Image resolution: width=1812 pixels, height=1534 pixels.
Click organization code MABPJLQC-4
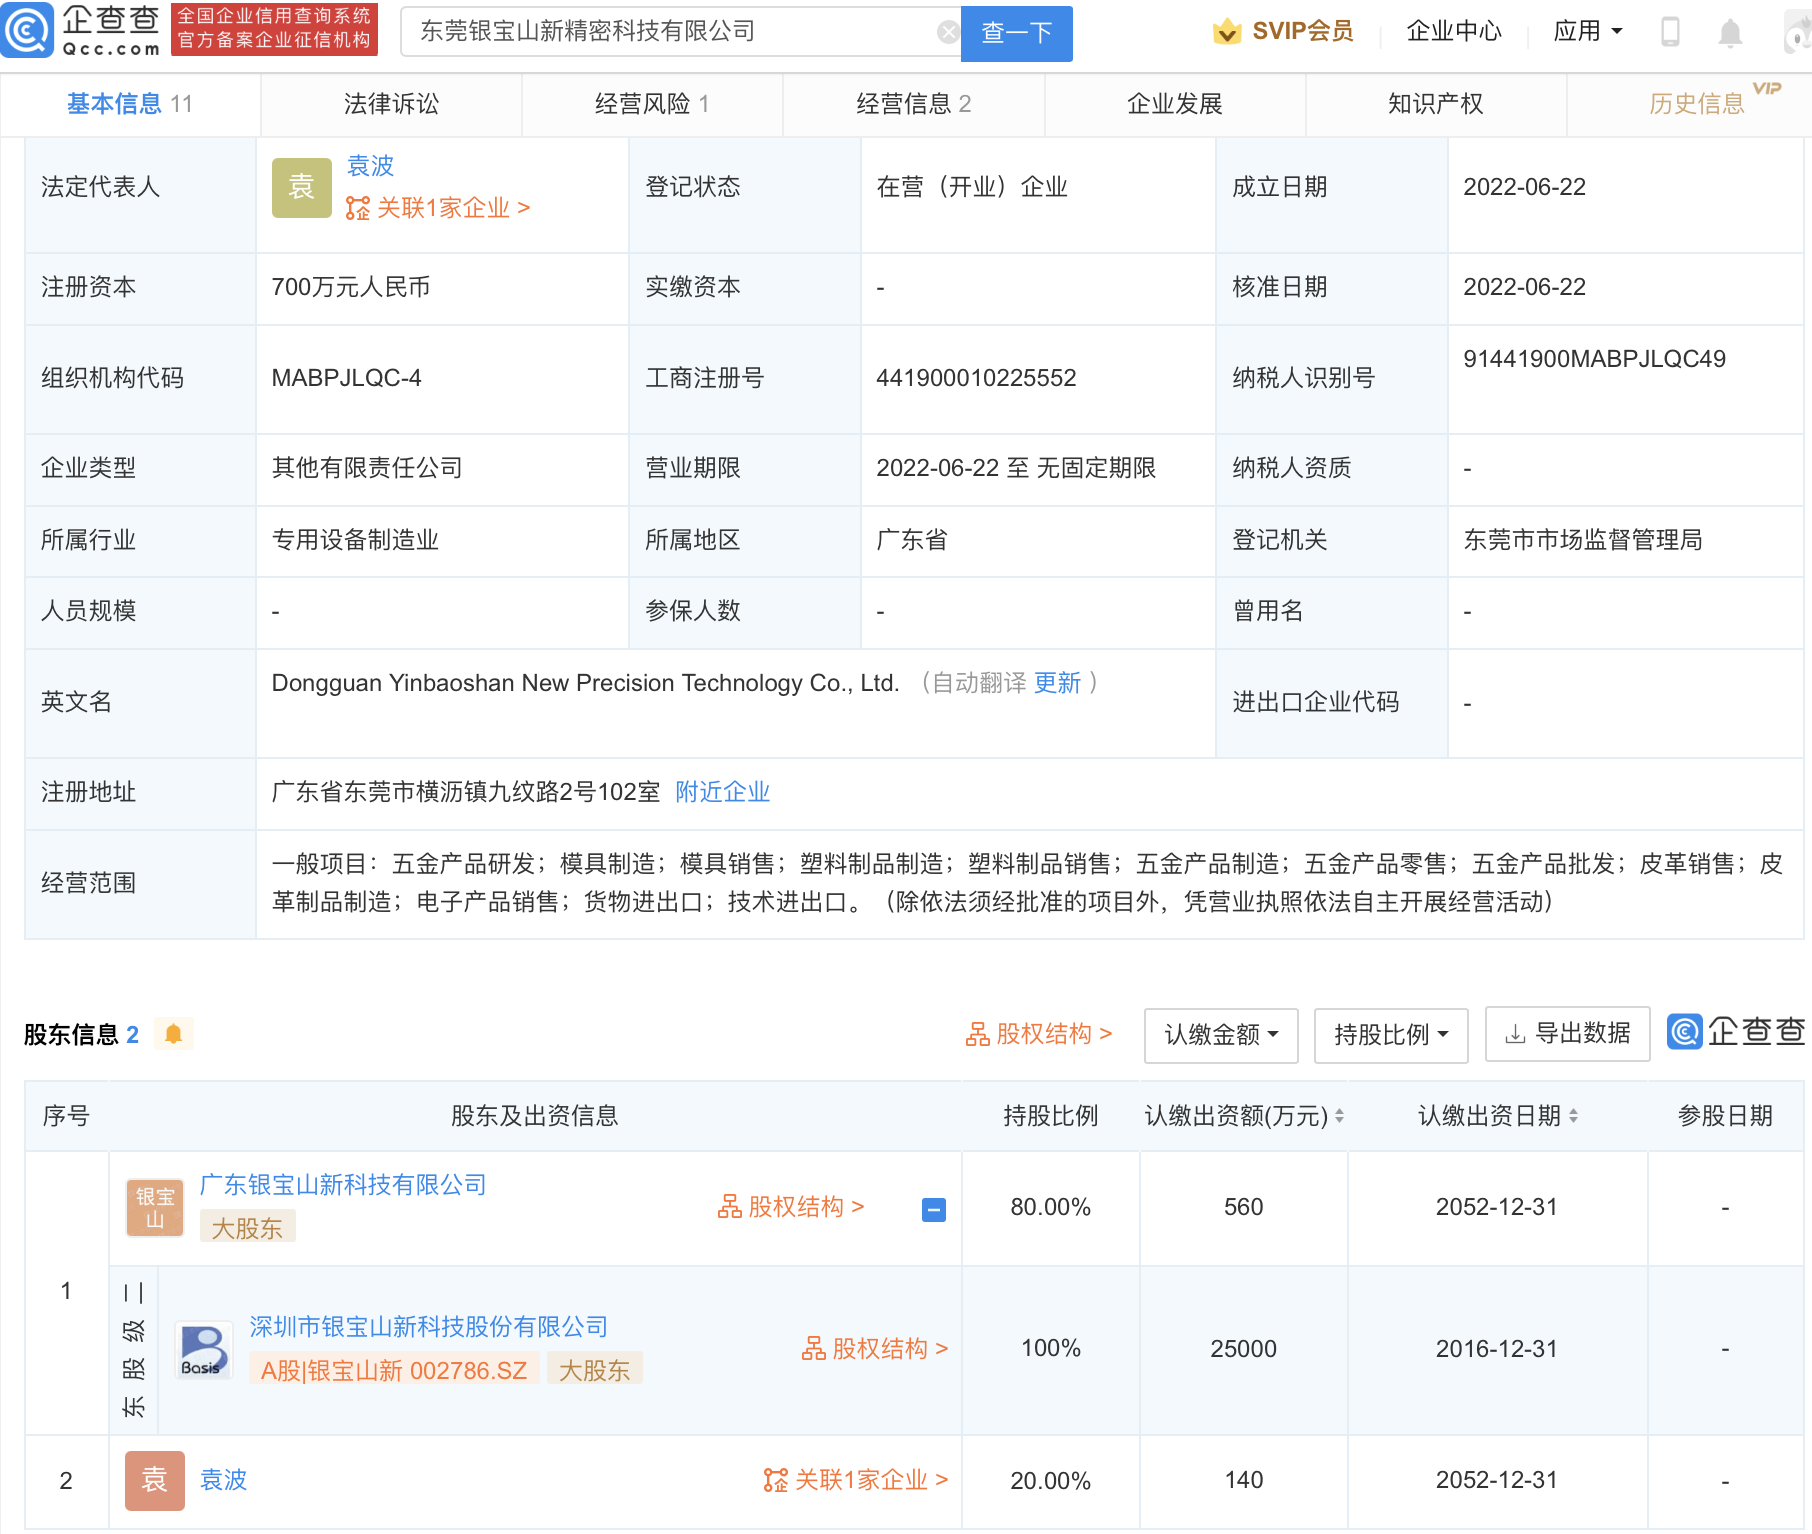pyautogui.click(x=347, y=378)
